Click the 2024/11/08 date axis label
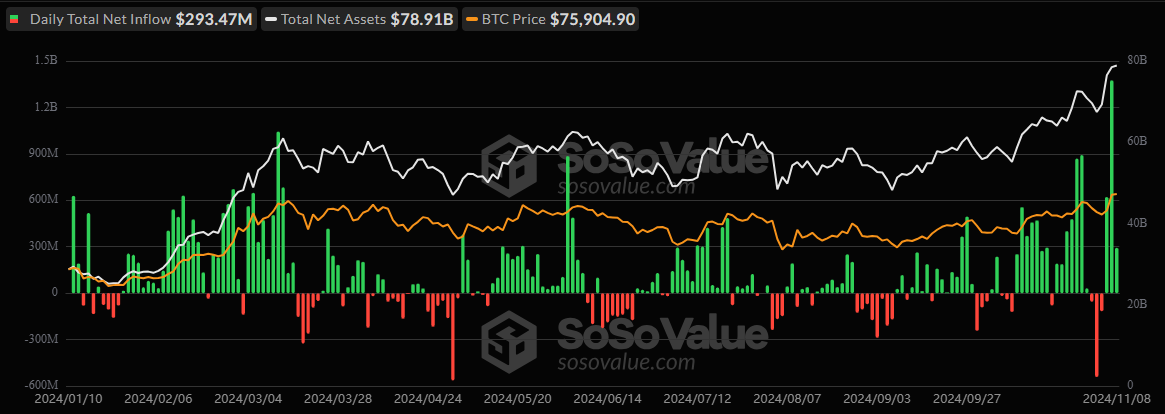 coord(1117,399)
